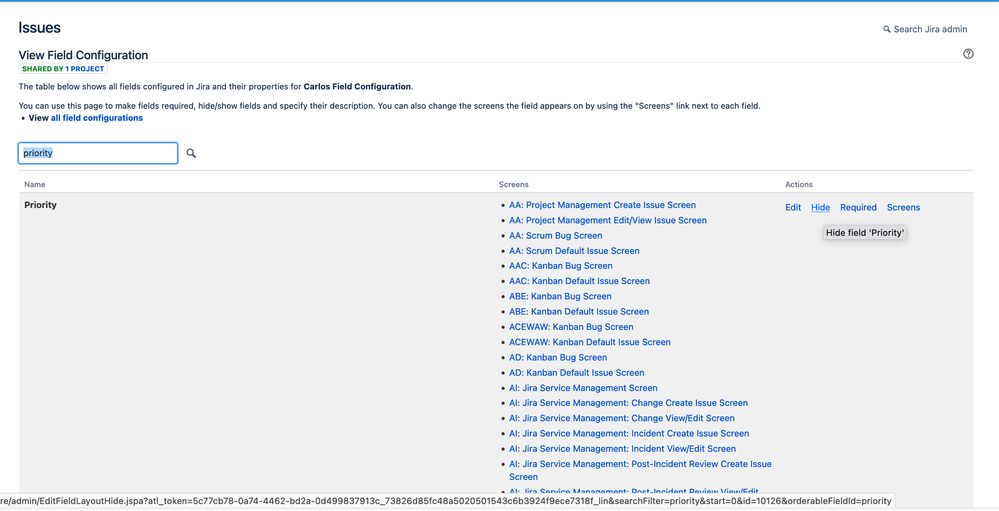The image size is (999, 511).
Task: Open AAC: Kanban Bug Screen
Action: (561, 266)
